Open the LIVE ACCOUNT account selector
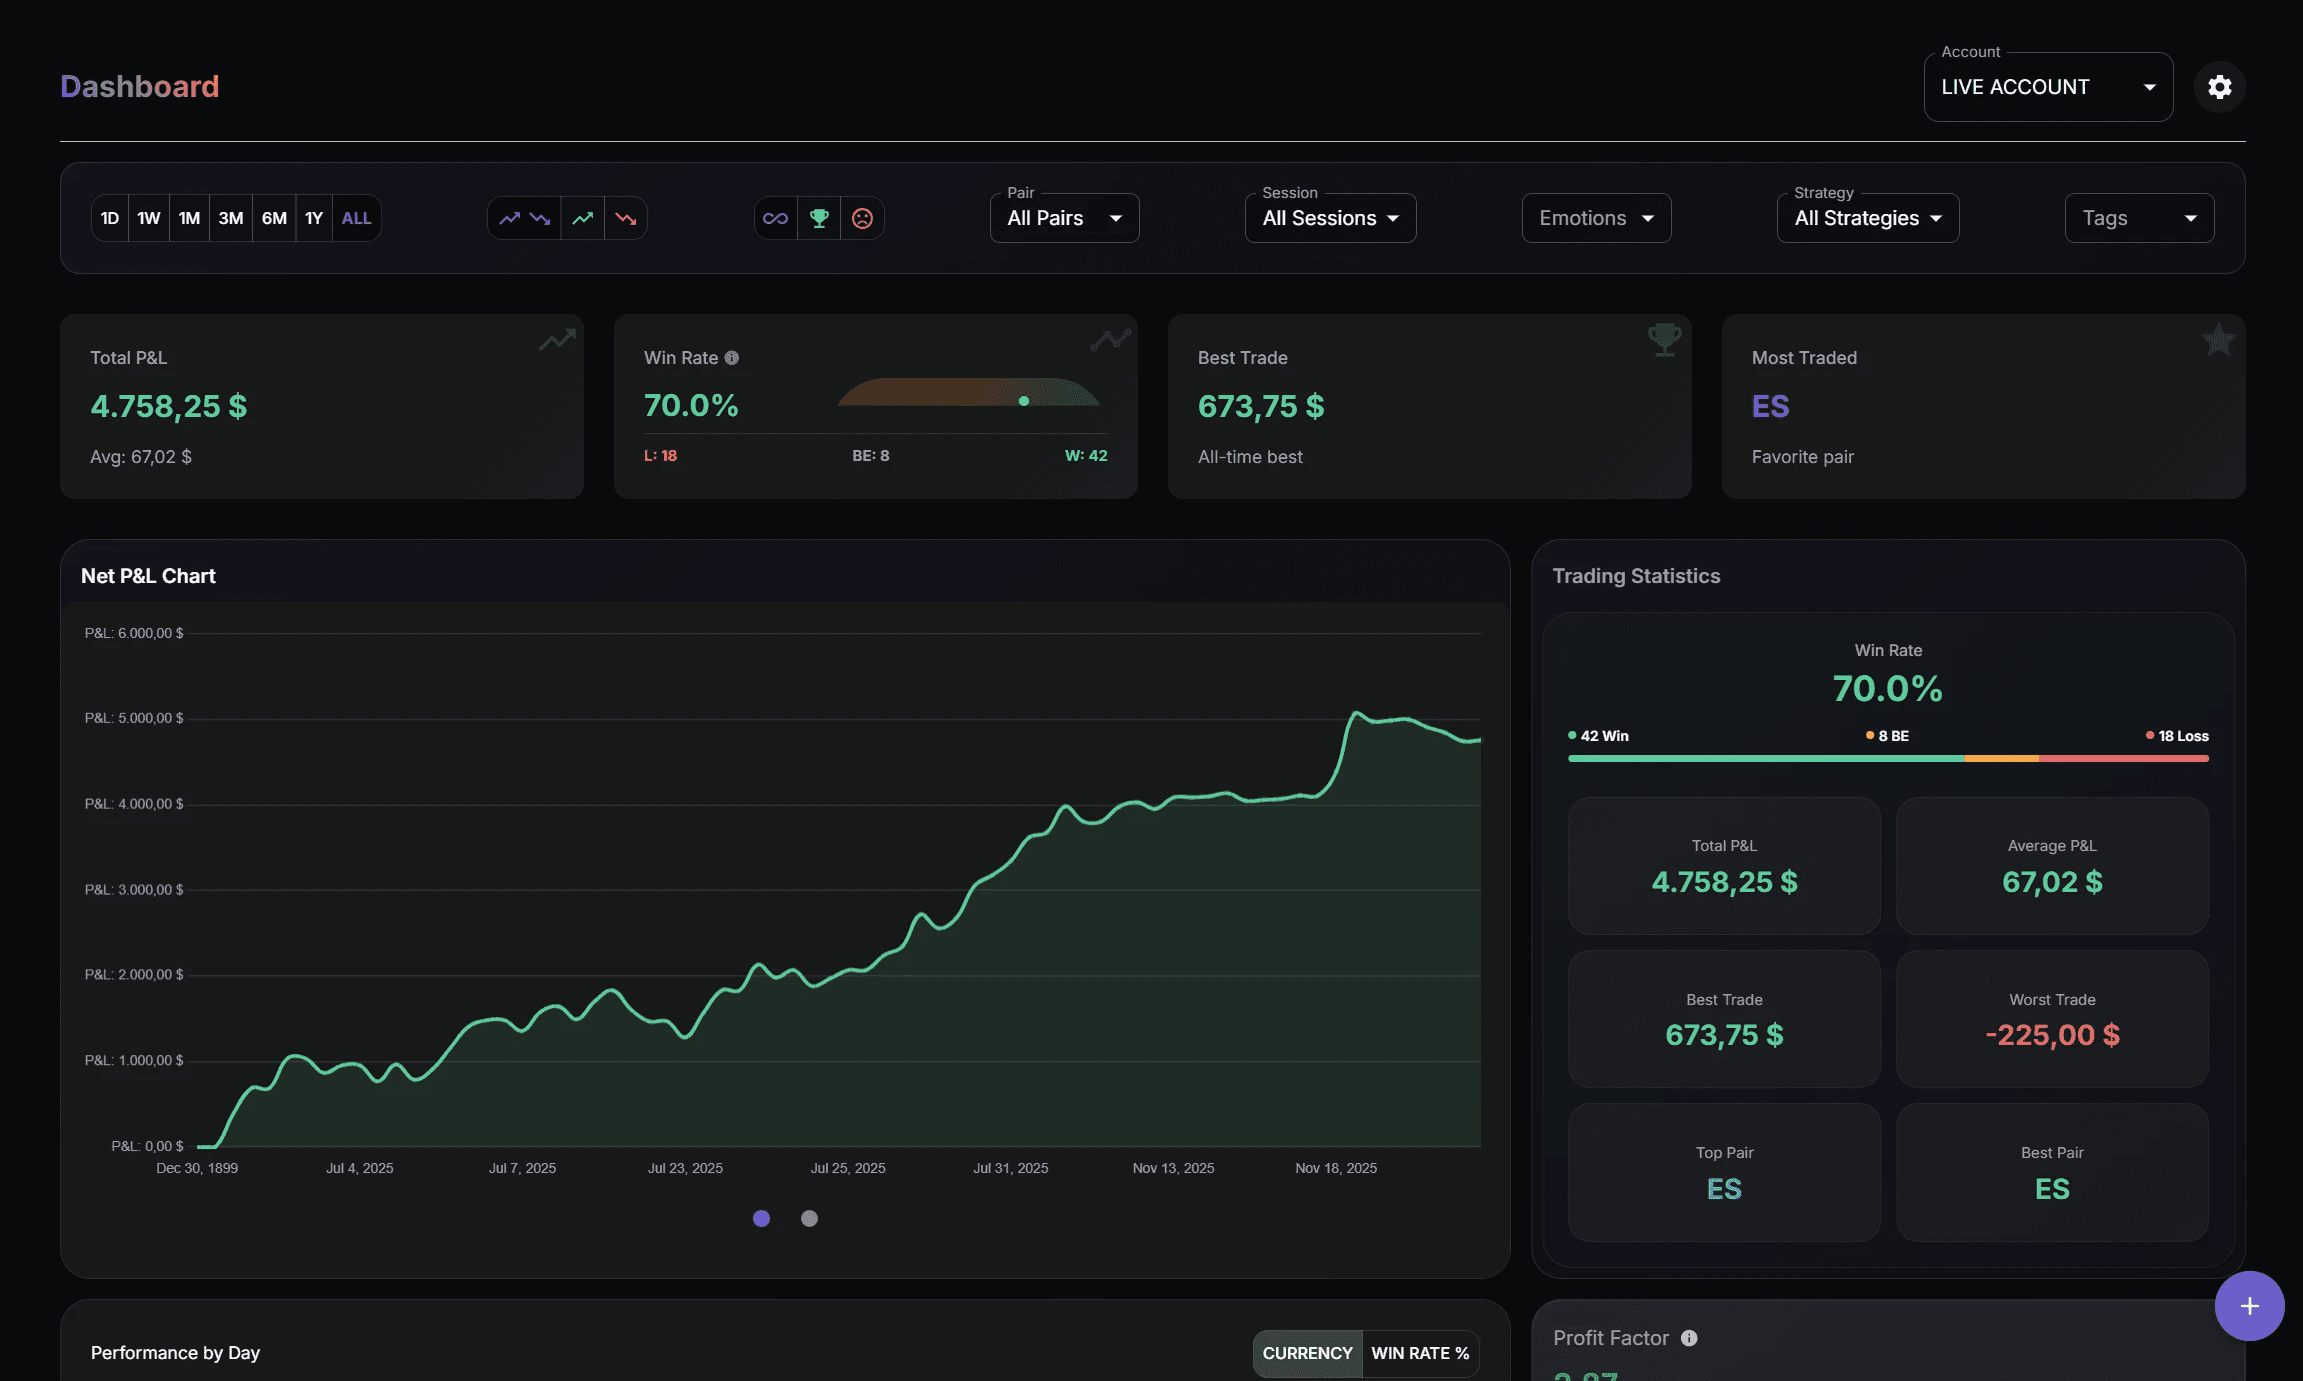Image resolution: width=2303 pixels, height=1381 pixels. coord(2047,86)
